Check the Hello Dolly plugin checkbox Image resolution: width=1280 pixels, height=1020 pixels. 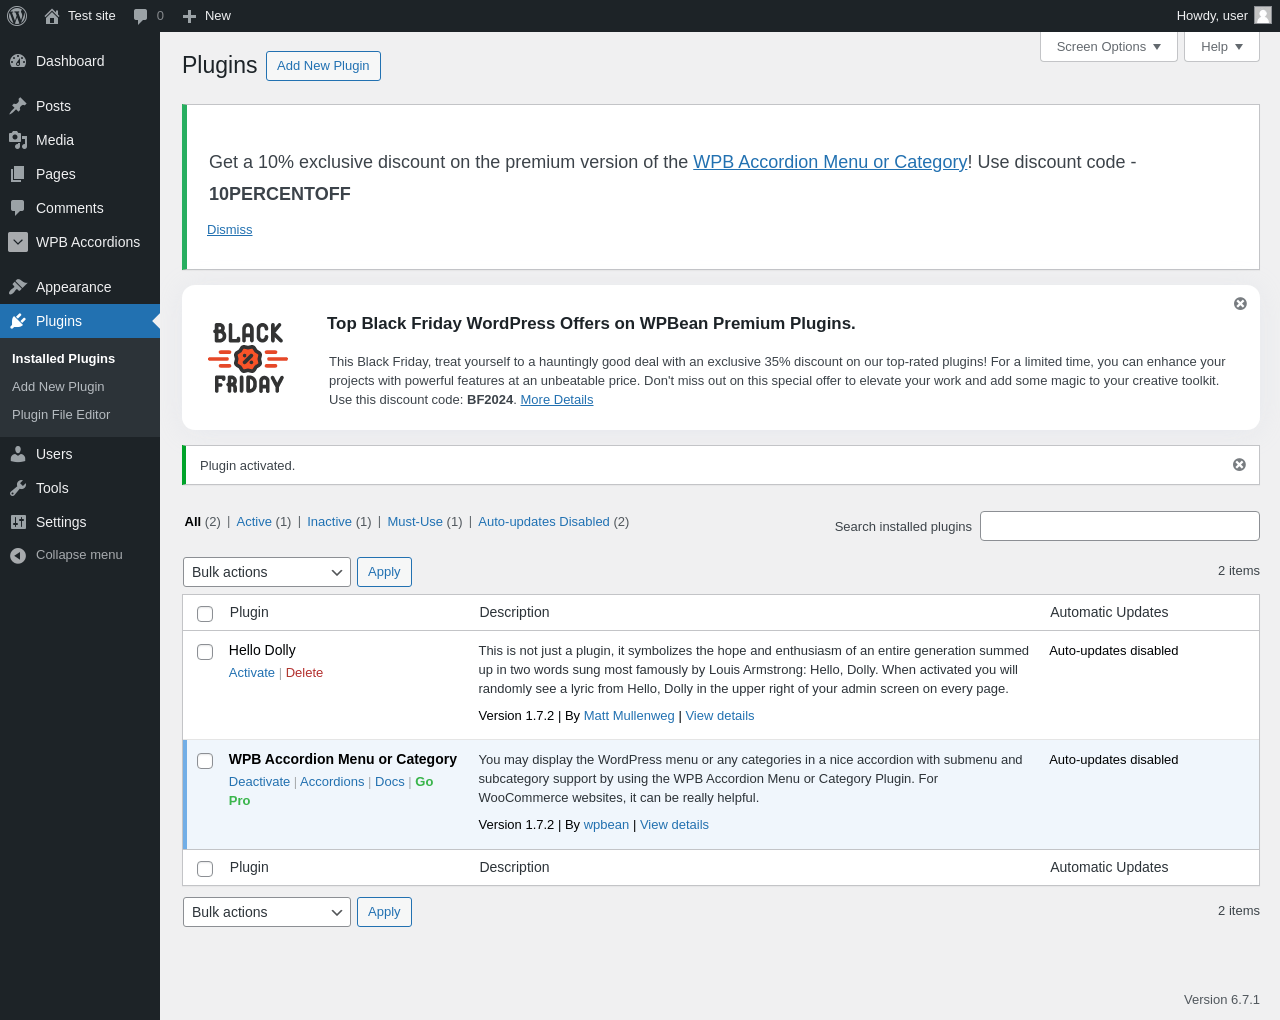point(205,652)
